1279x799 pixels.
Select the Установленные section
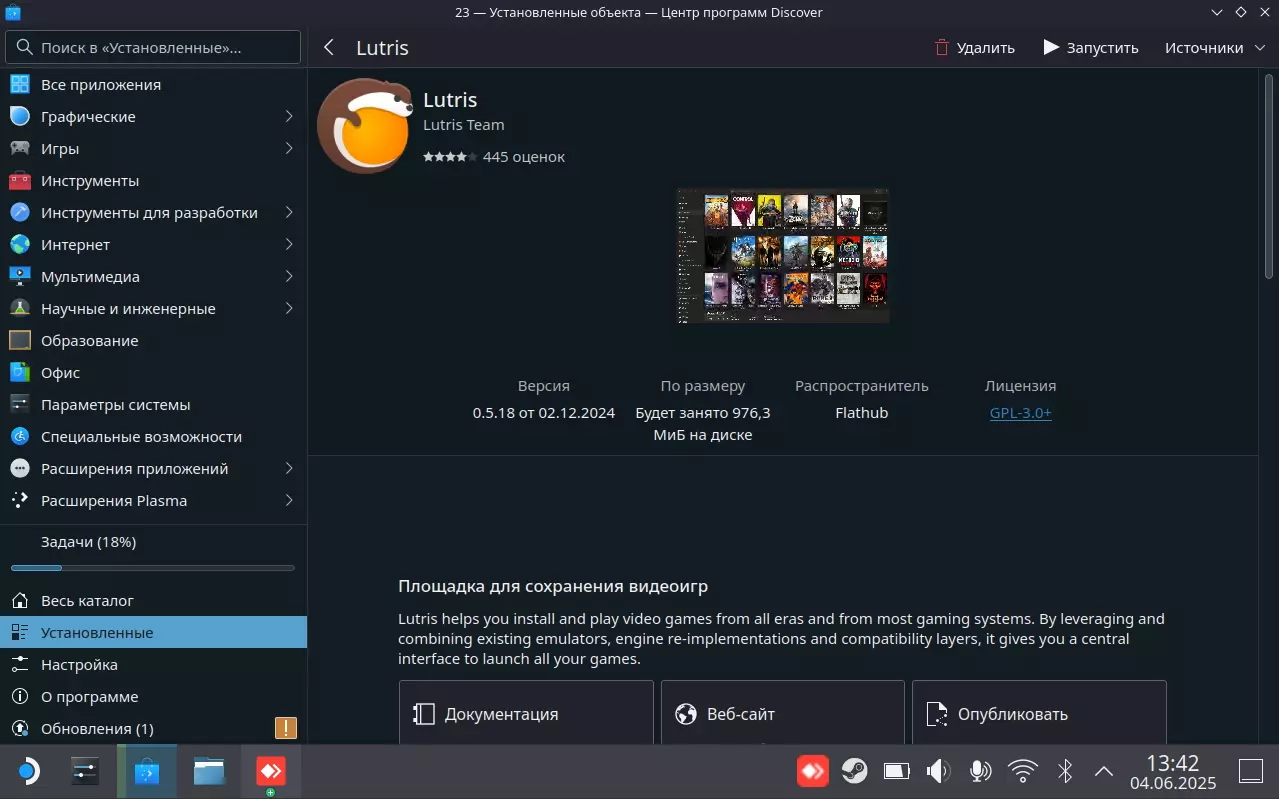[153, 633]
